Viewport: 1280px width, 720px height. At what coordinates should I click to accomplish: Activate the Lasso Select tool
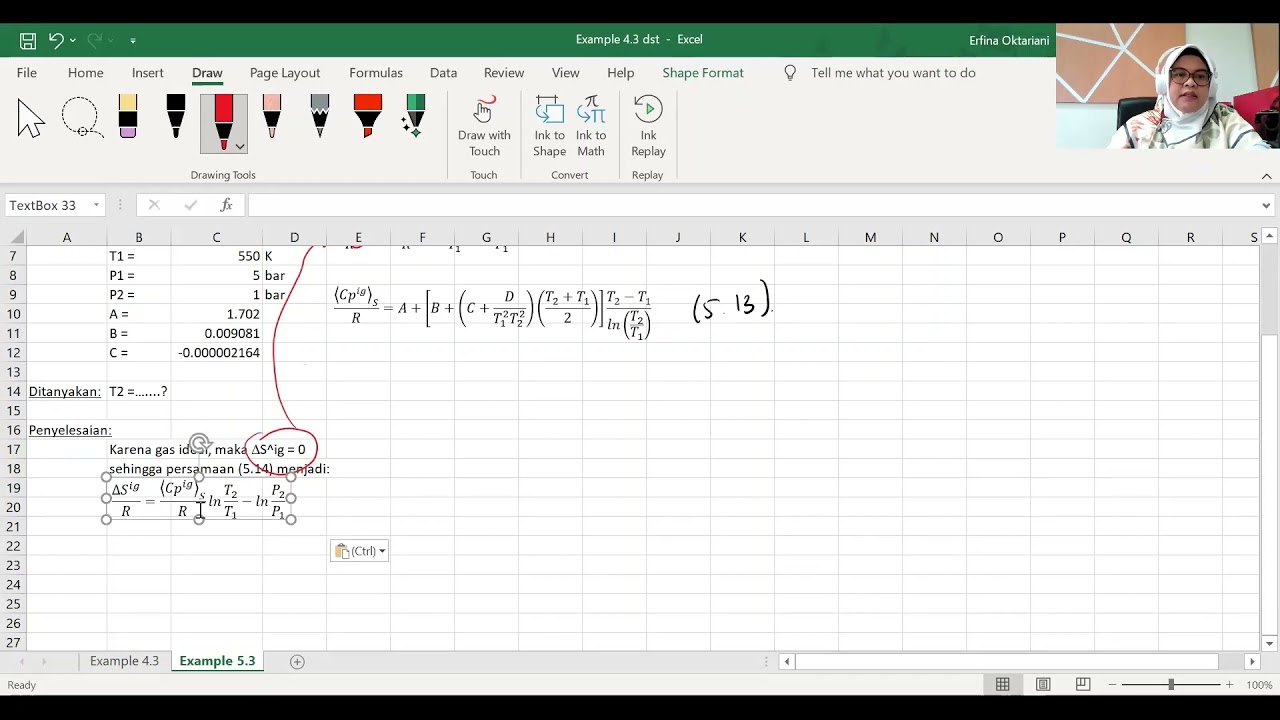[x=81, y=119]
